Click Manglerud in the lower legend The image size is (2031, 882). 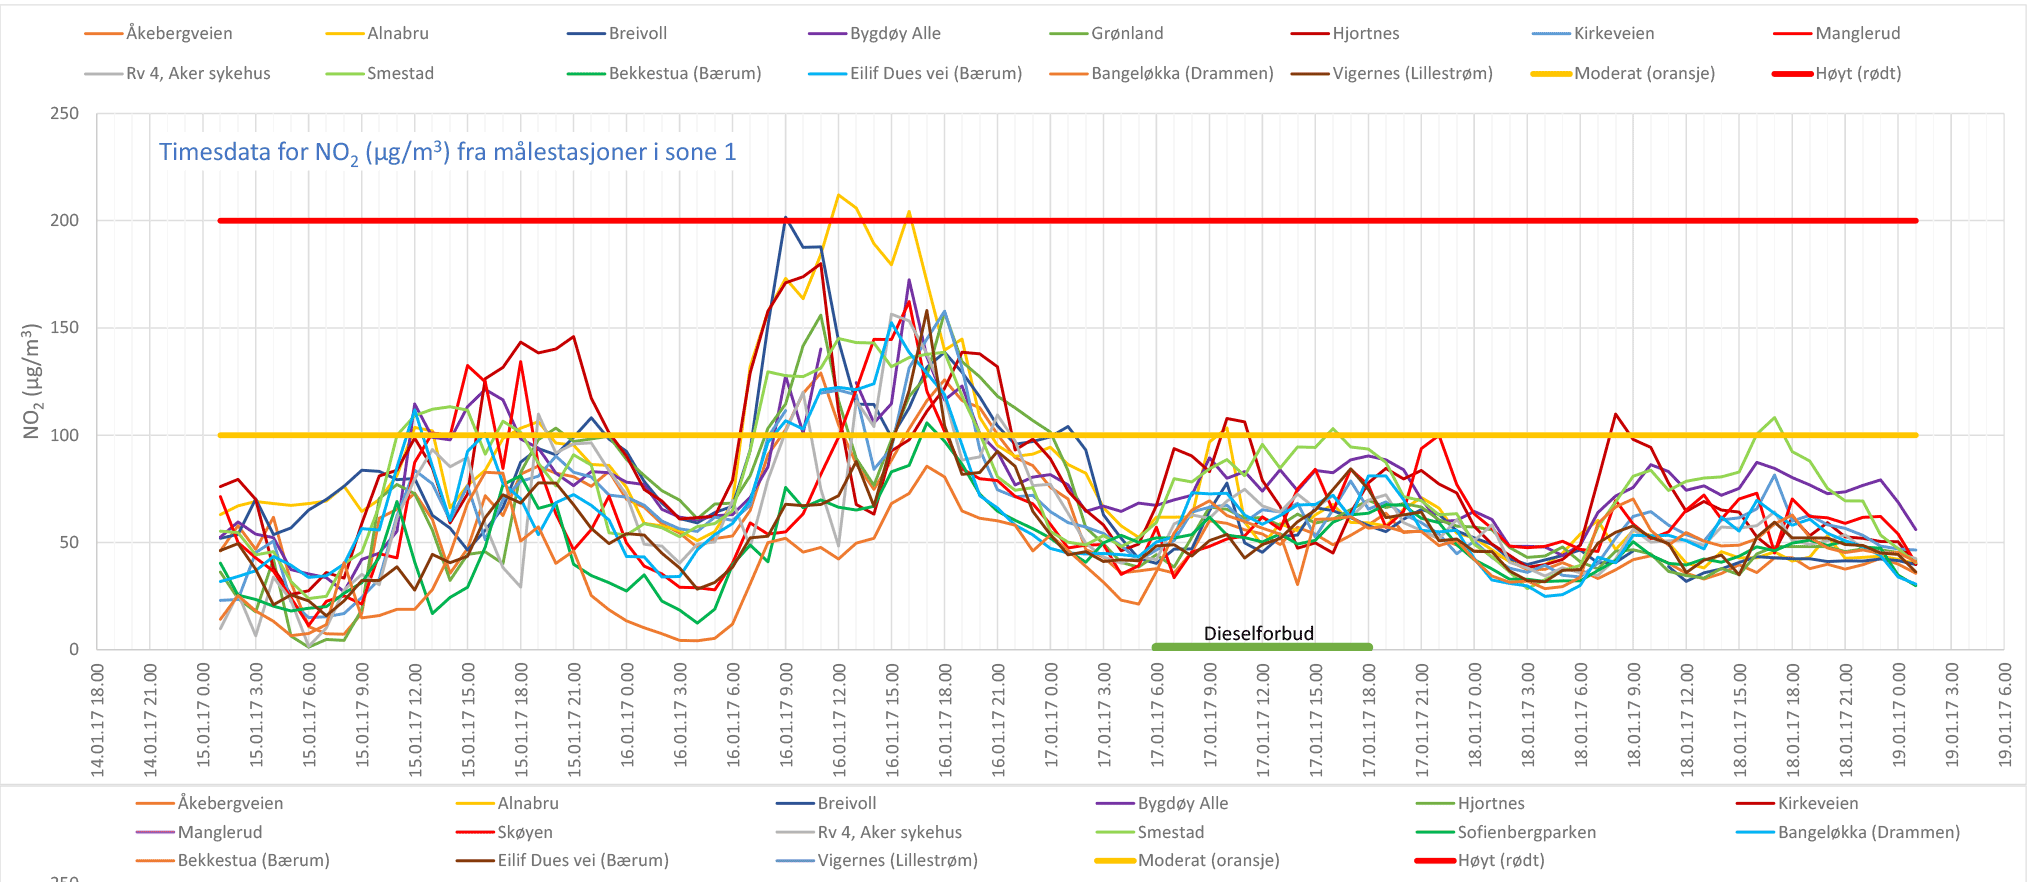[220, 832]
